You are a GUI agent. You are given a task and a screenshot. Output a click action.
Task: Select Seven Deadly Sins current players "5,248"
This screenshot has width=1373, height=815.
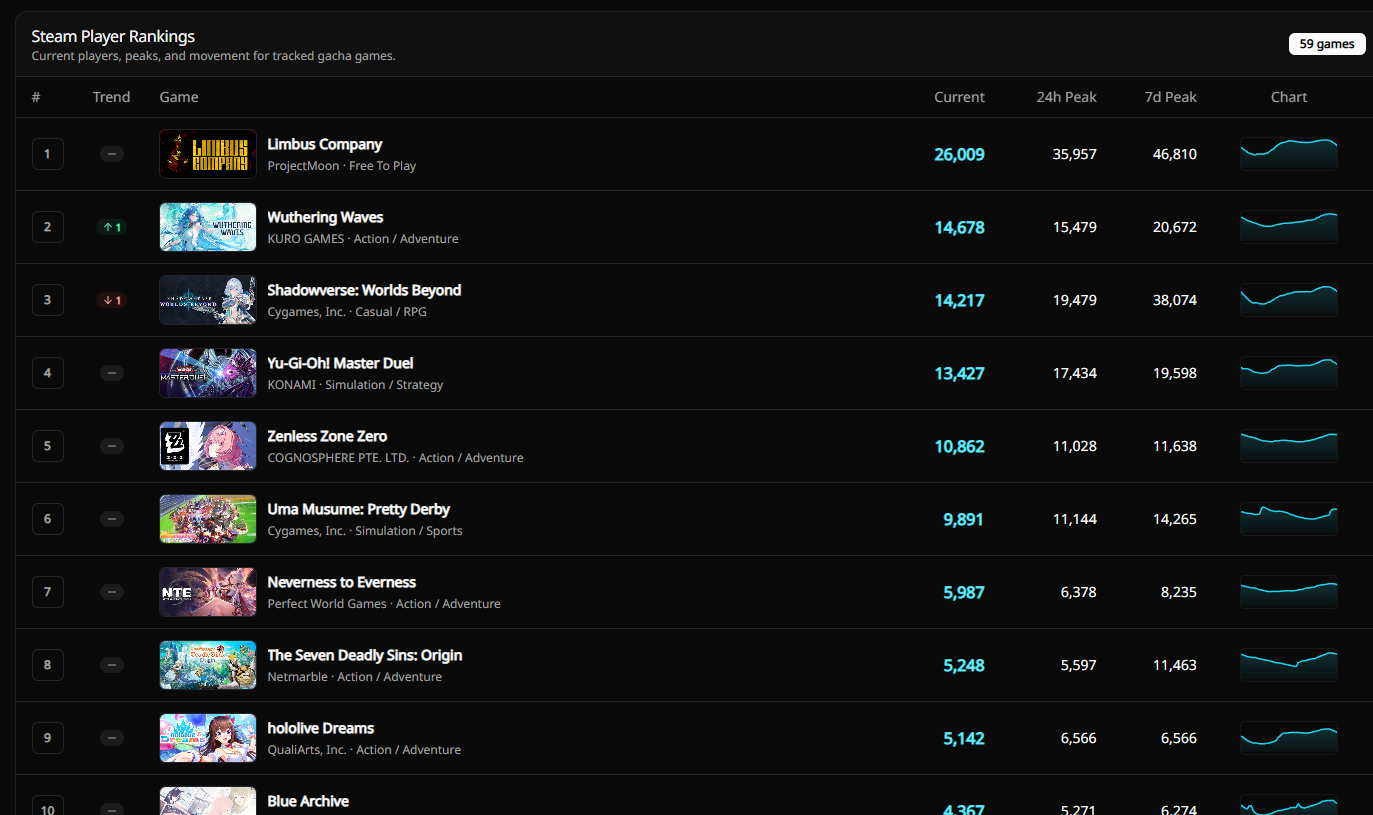click(x=964, y=665)
